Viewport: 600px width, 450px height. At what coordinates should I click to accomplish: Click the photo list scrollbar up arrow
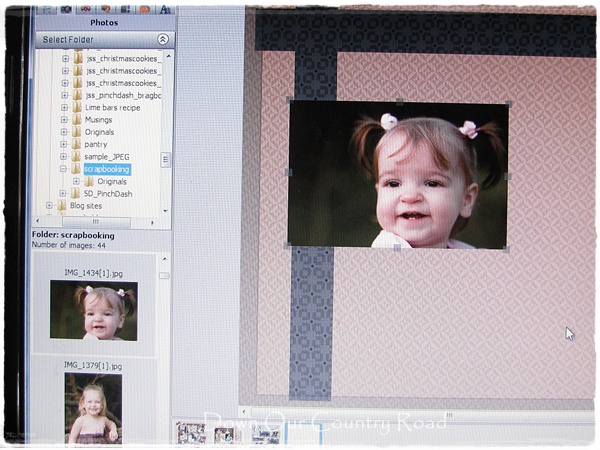click(x=165, y=259)
